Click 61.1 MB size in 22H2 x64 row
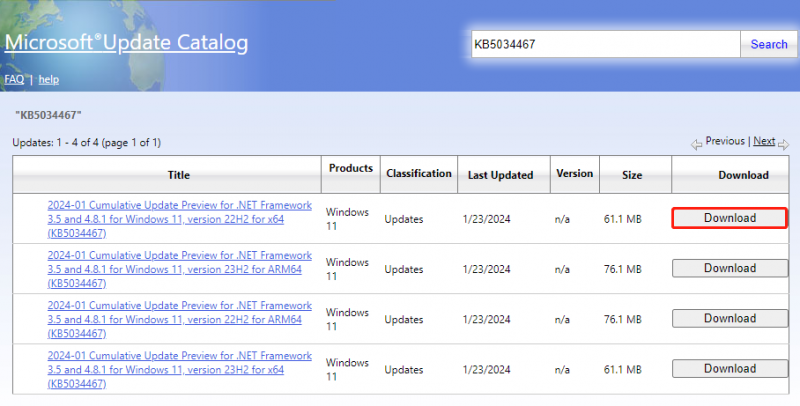The width and height of the screenshot is (800, 406). [x=622, y=219]
